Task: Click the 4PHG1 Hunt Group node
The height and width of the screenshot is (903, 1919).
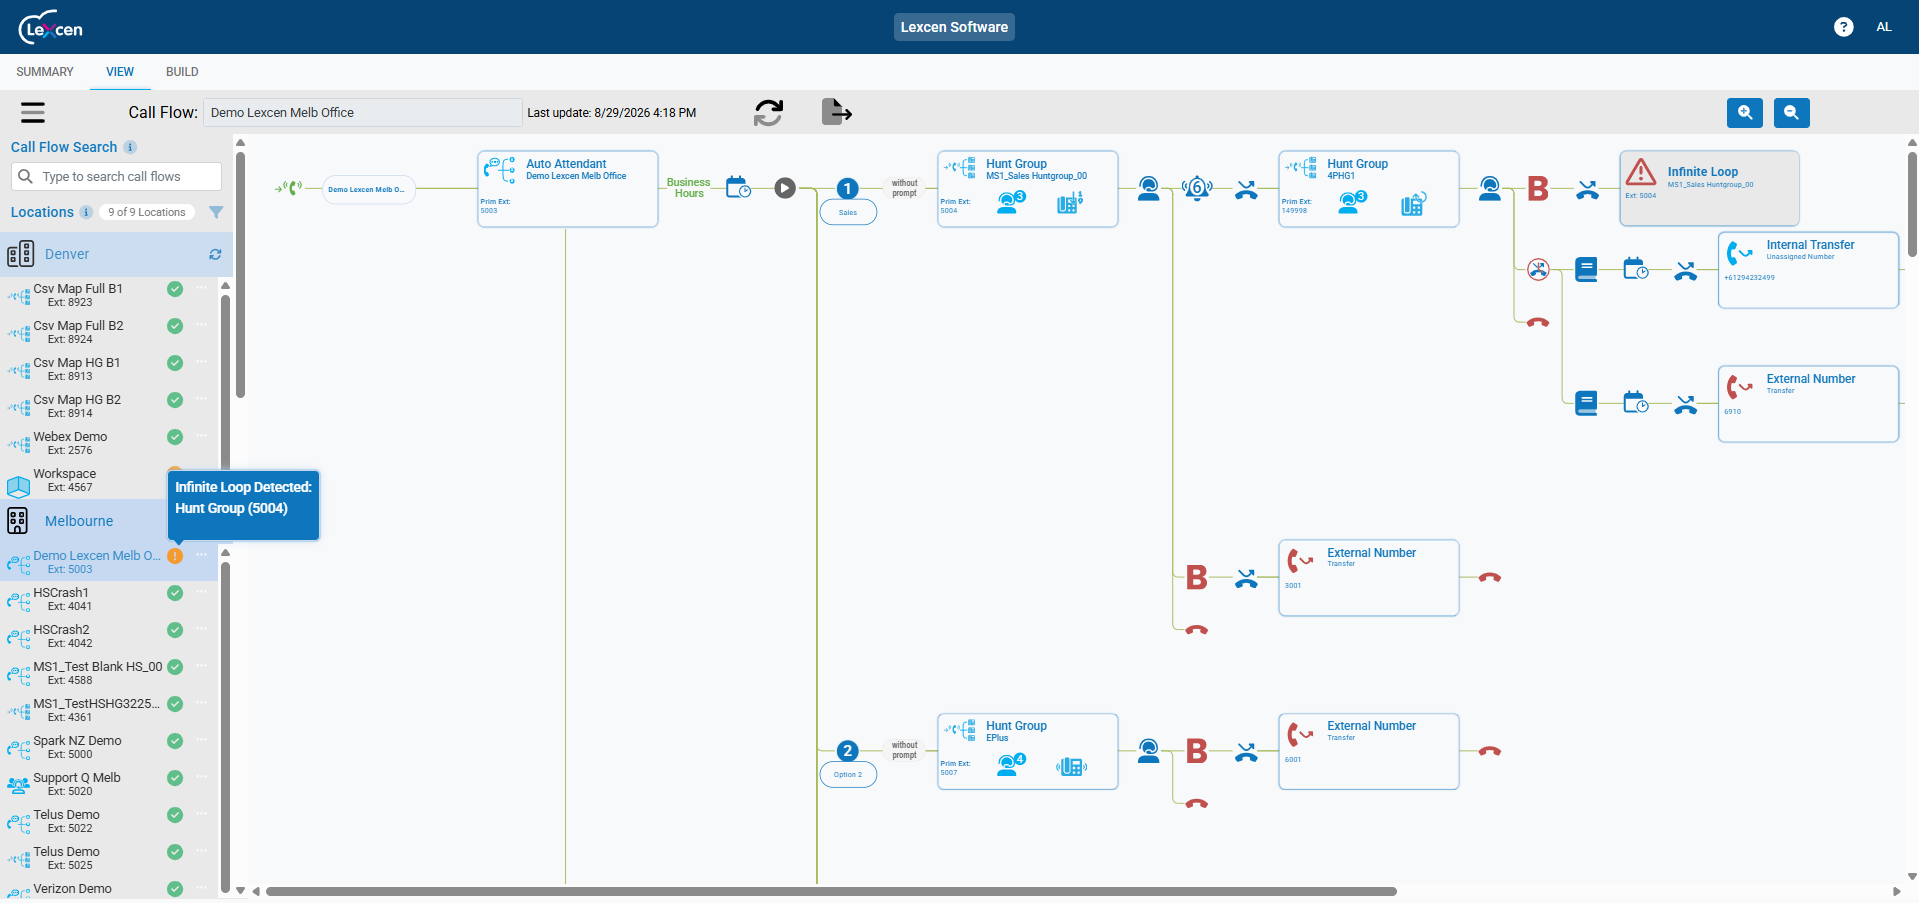Action: coord(1369,189)
